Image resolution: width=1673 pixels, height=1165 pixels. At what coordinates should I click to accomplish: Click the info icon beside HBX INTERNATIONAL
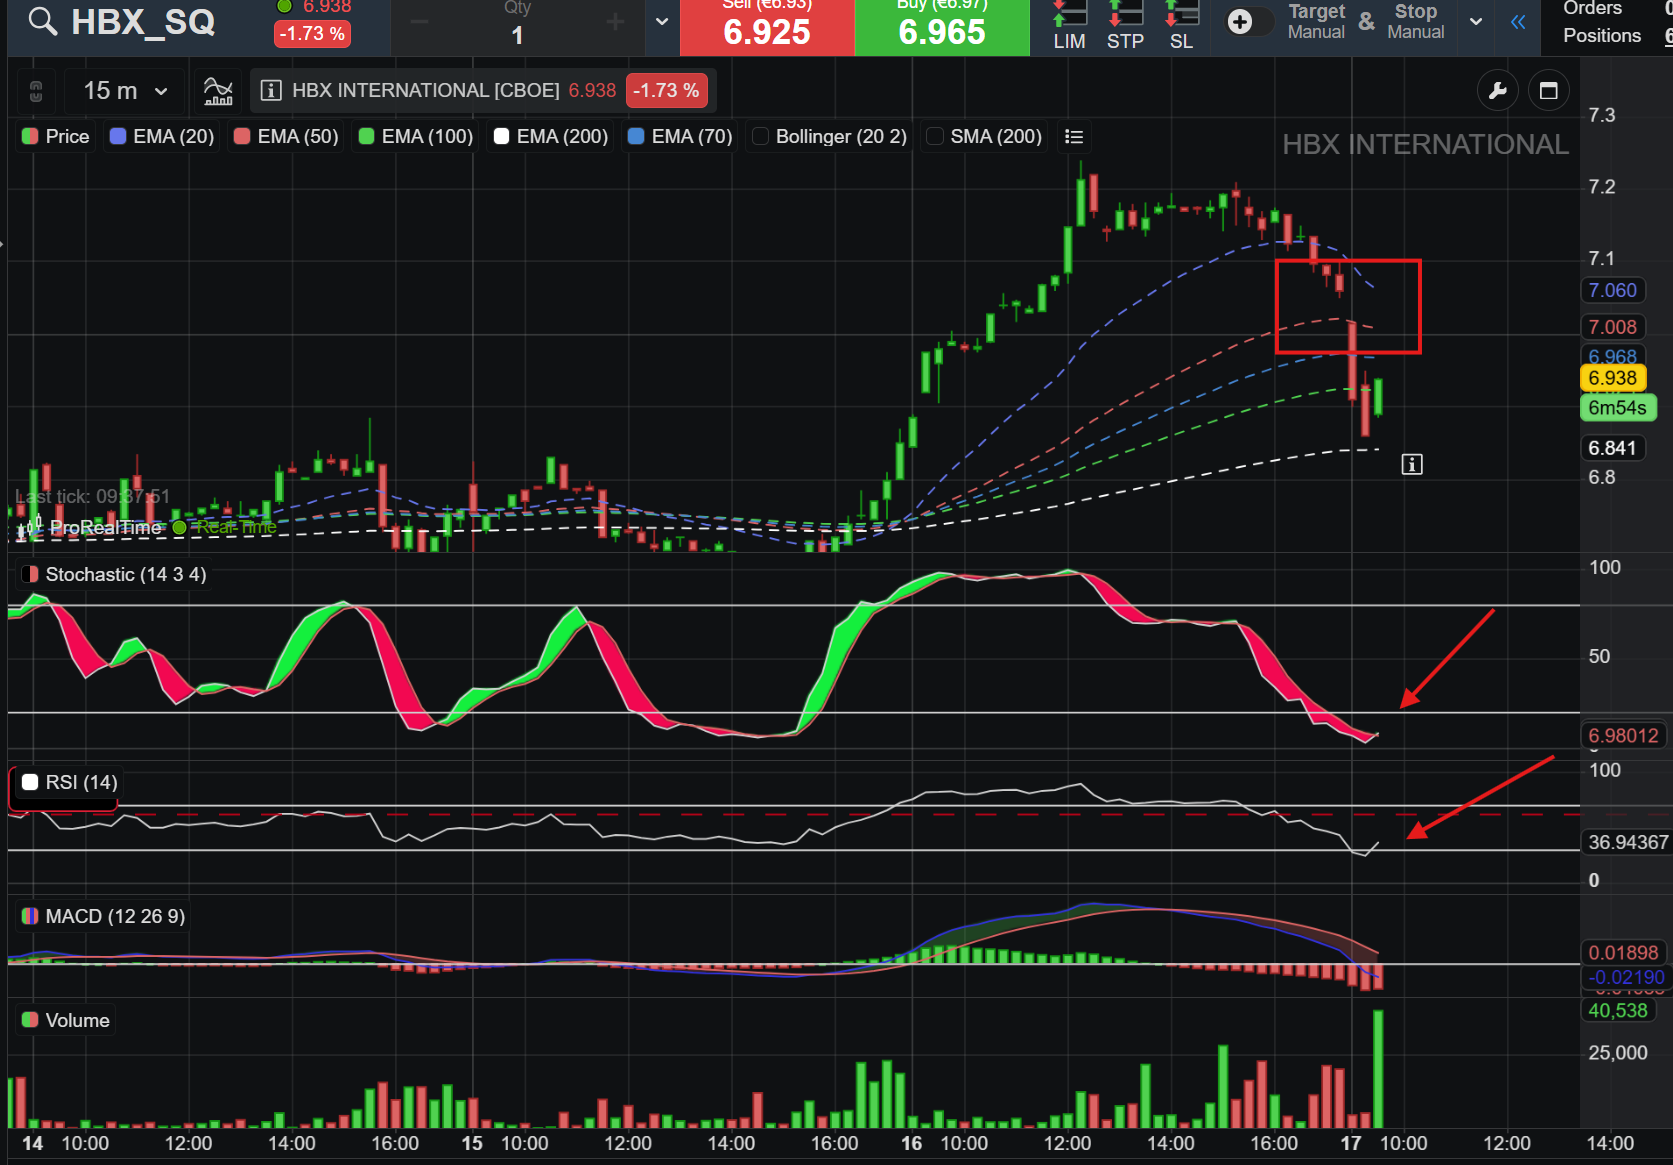click(270, 91)
